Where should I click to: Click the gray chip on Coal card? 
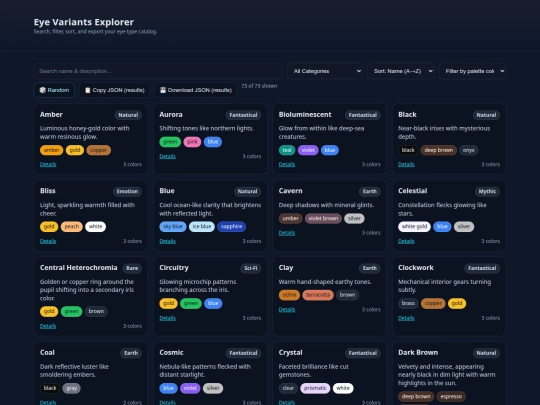coord(72,388)
